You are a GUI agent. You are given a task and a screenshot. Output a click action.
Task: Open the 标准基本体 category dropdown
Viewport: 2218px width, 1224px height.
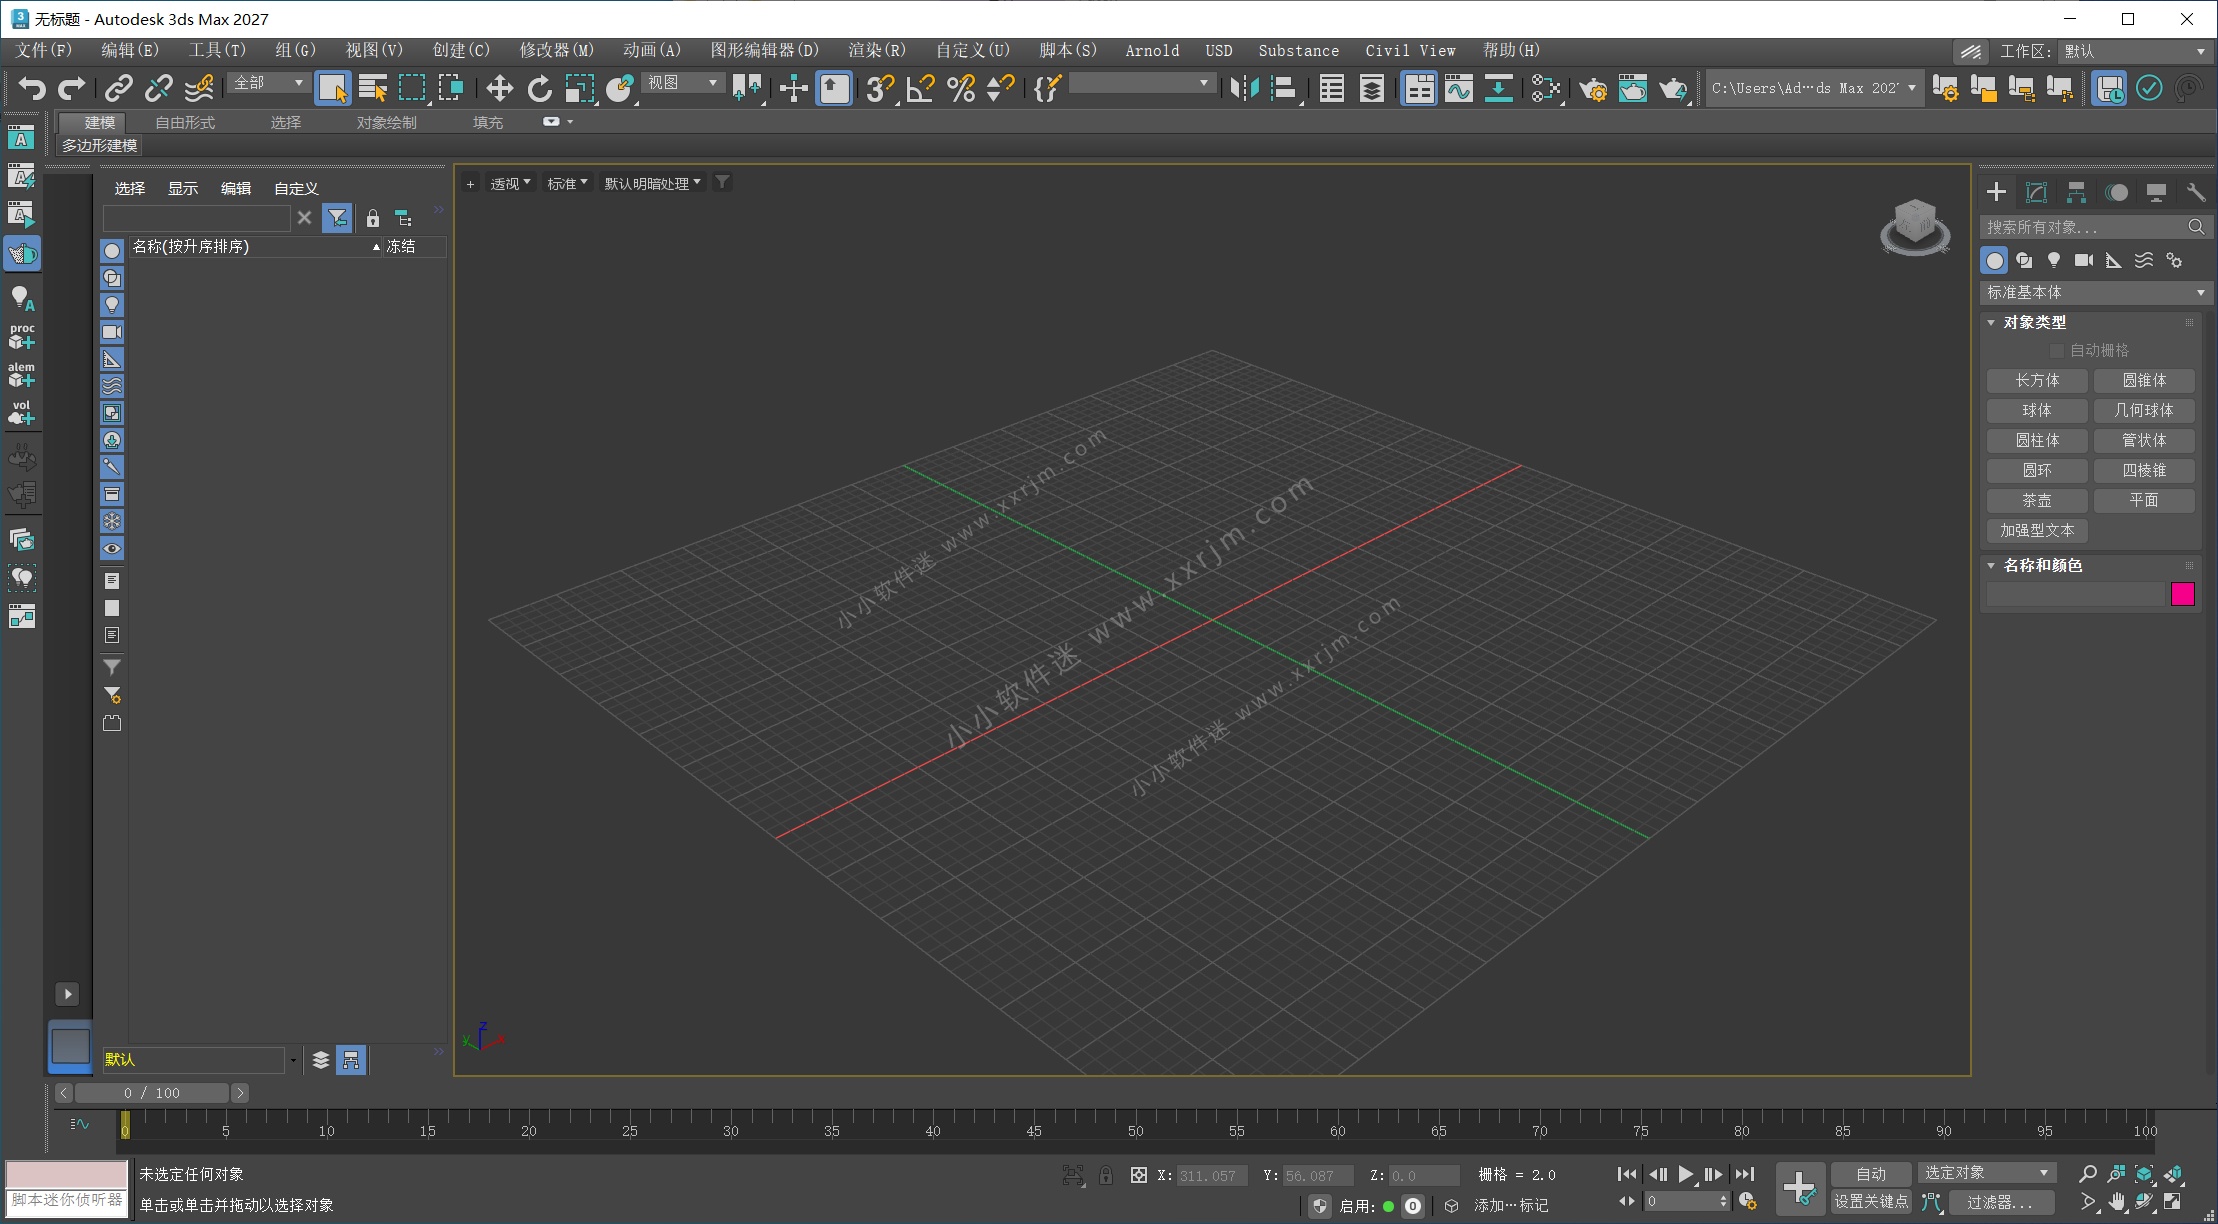pyautogui.click(x=2094, y=292)
